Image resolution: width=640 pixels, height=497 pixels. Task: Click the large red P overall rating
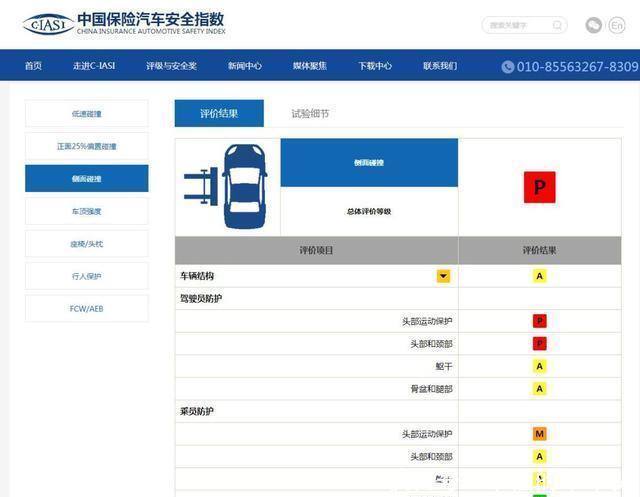[x=540, y=187]
